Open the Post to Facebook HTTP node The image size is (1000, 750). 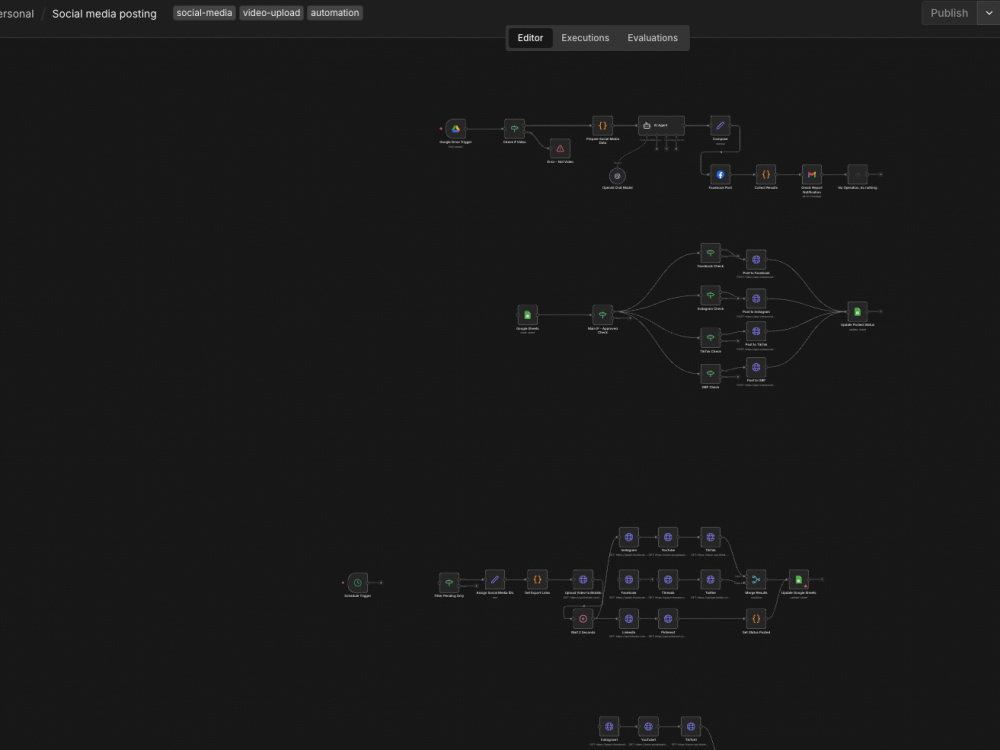[x=756, y=260]
